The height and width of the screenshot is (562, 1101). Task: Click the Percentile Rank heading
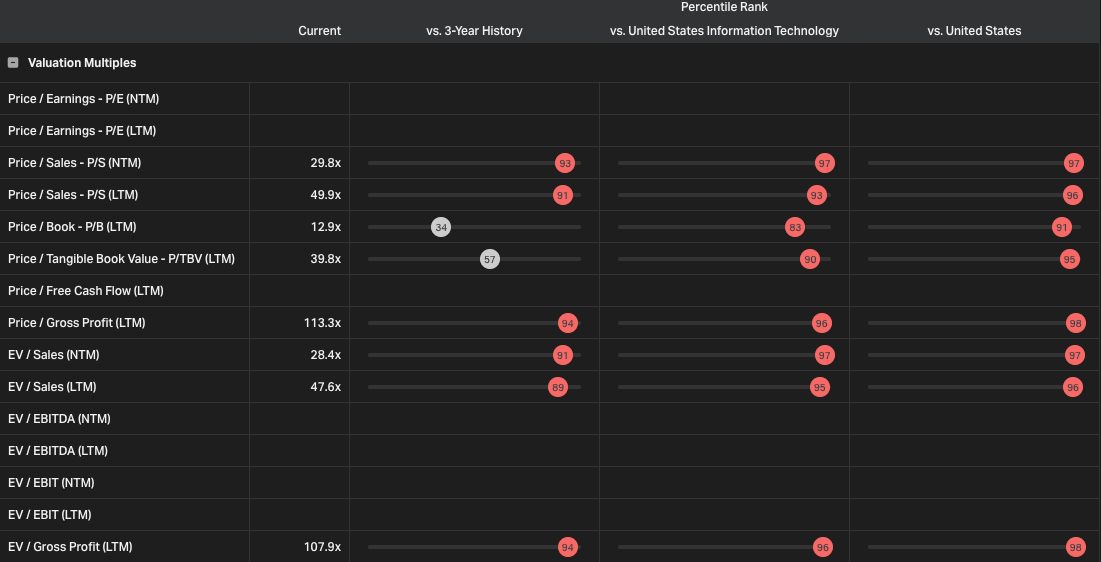724,7
